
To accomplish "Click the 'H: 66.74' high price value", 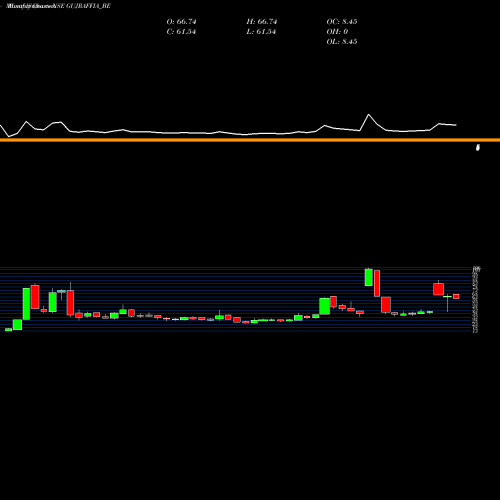I will point(262,22).
